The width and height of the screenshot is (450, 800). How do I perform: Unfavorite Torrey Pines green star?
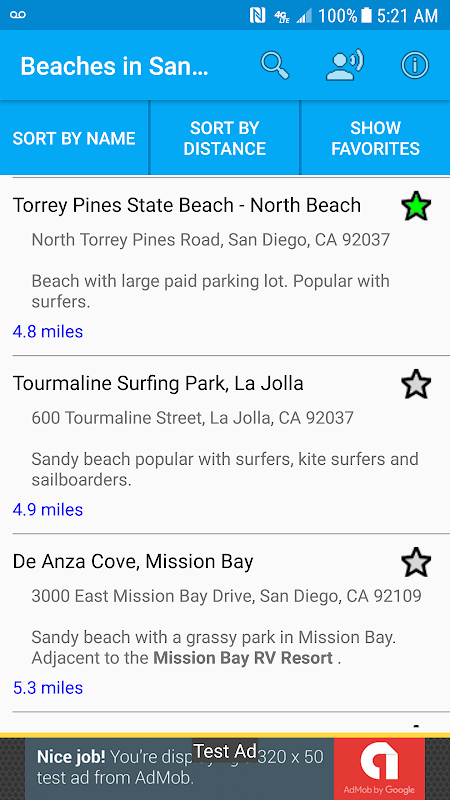416,206
